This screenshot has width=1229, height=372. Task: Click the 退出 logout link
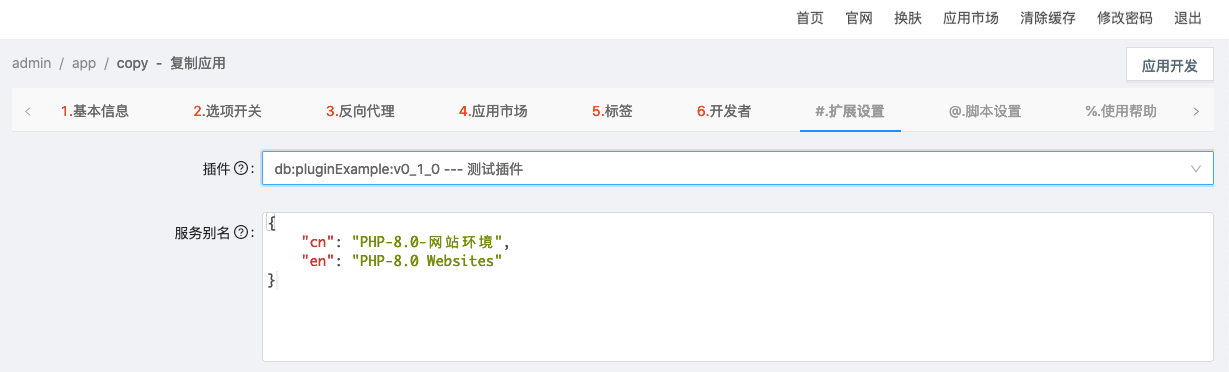point(1188,18)
